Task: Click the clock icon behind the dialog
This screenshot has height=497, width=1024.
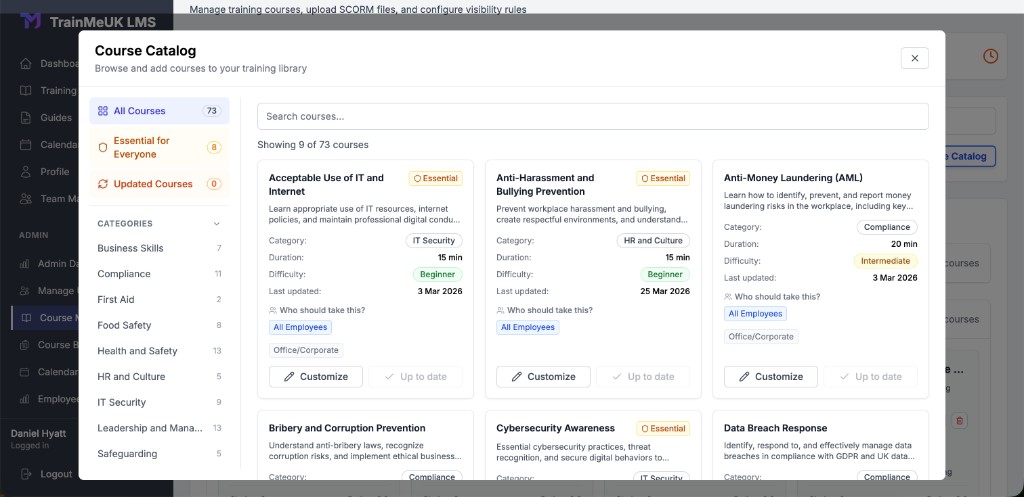Action: click(991, 56)
